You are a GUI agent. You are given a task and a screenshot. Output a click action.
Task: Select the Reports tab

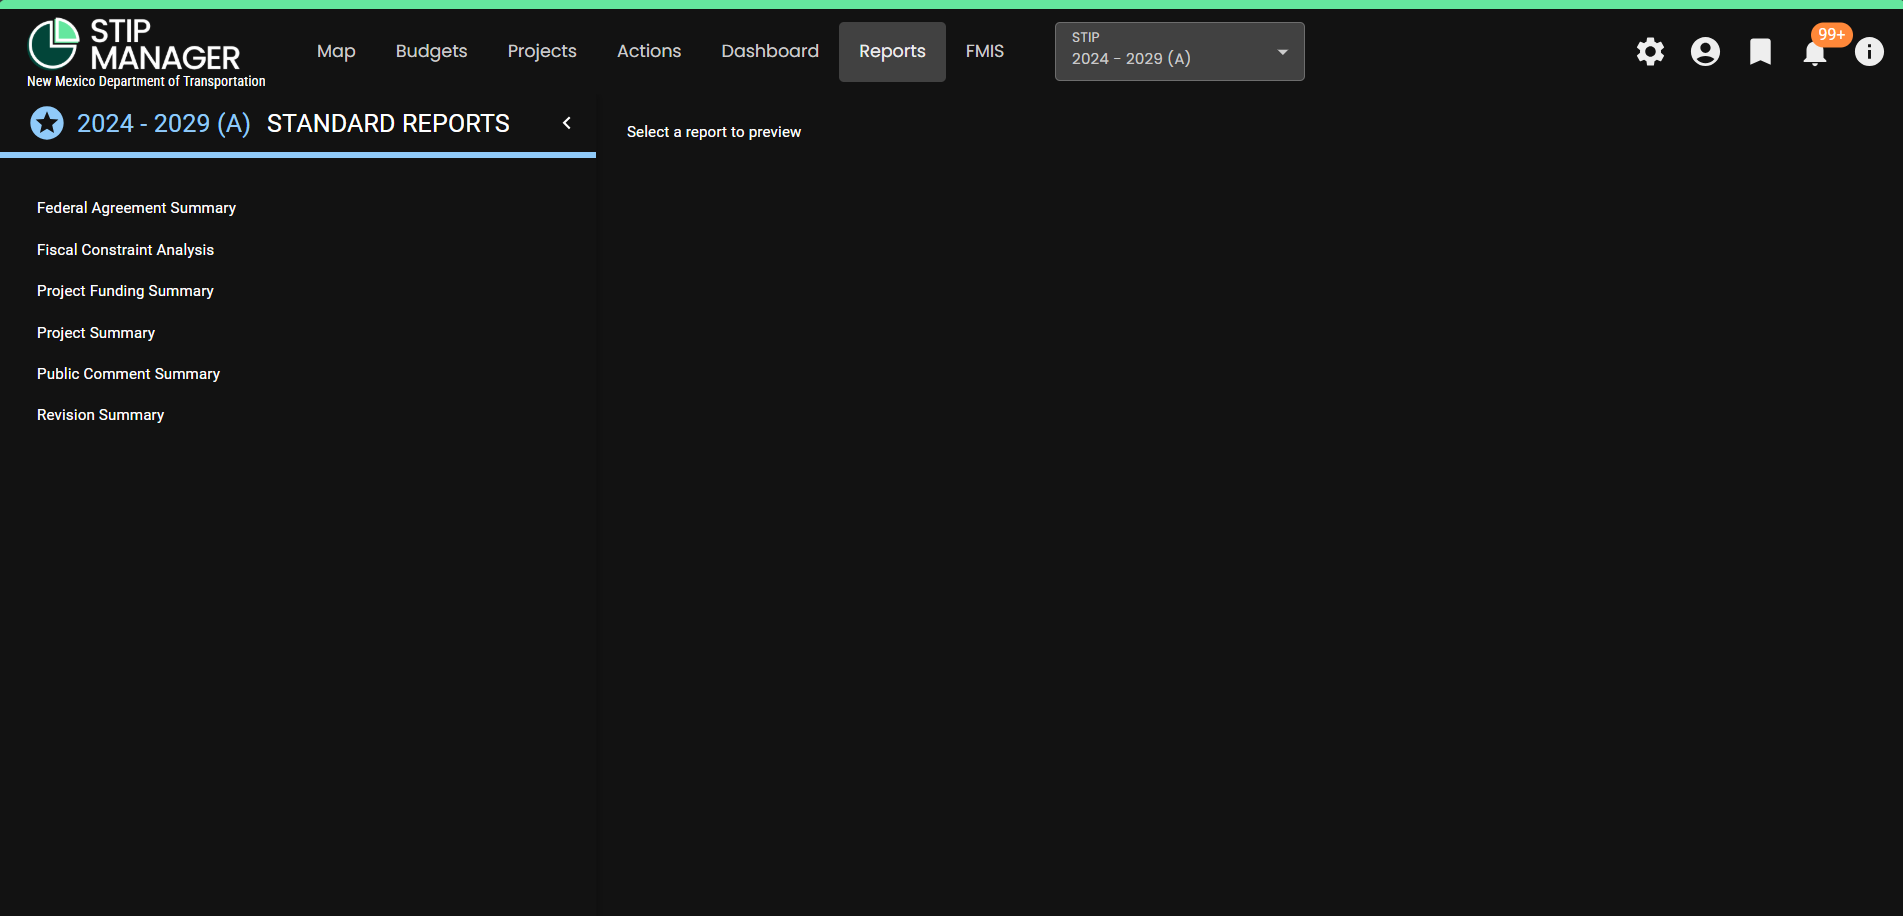pos(892,52)
